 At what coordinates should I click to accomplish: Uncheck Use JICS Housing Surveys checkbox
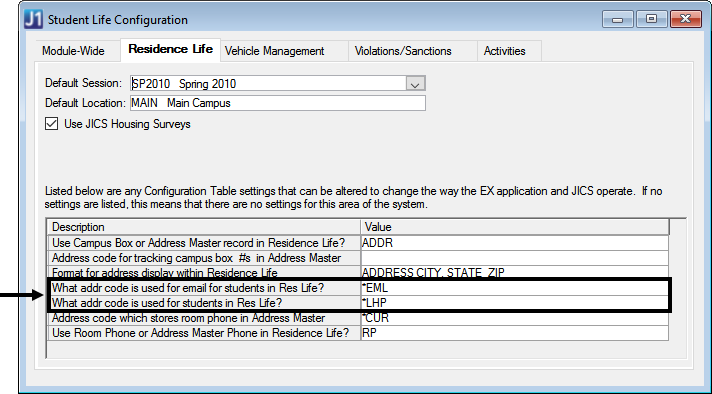pyautogui.click(x=51, y=124)
